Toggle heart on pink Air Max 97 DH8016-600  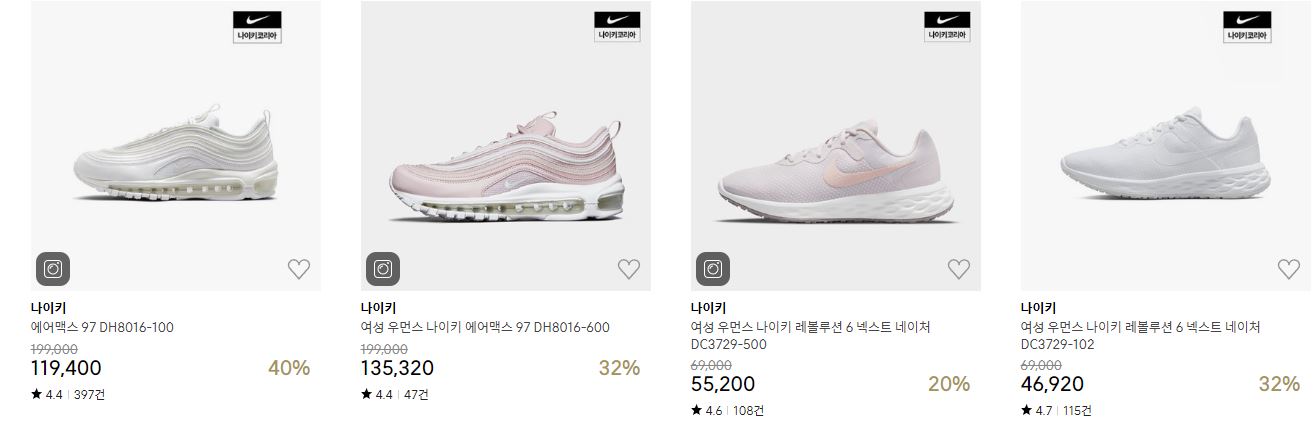pos(628,268)
